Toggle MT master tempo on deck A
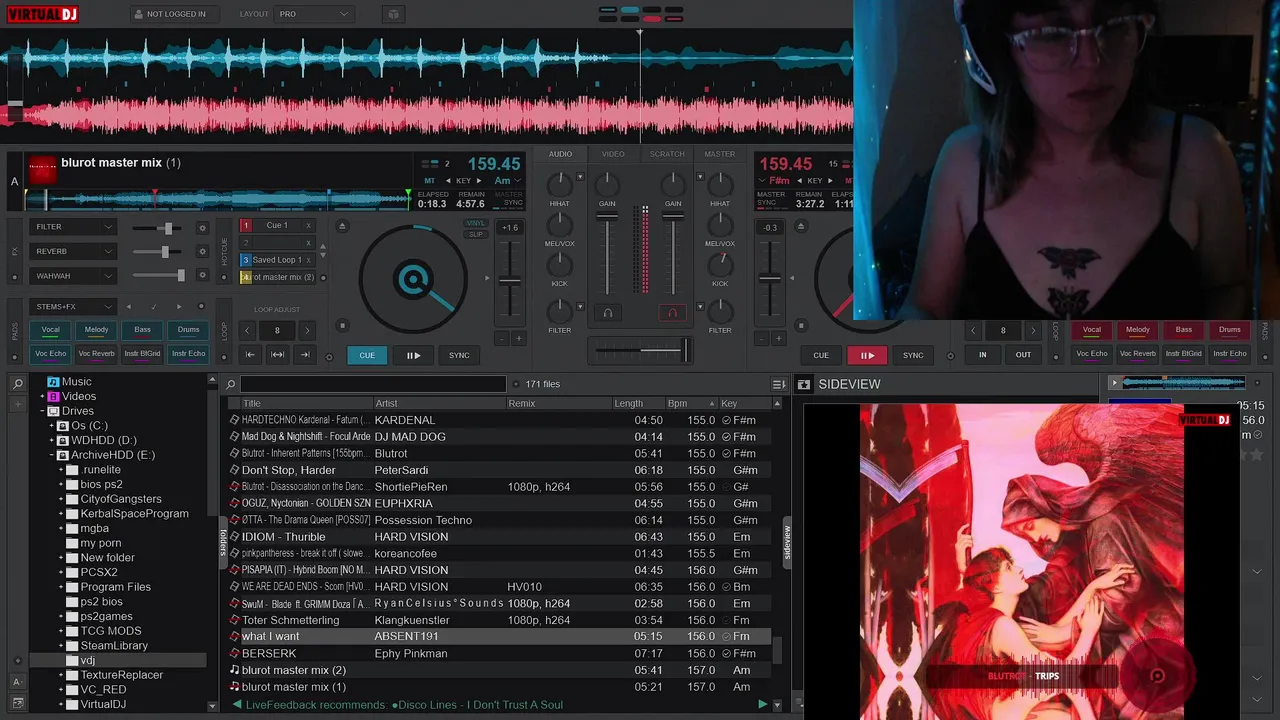This screenshot has height=720, width=1280. [430, 181]
